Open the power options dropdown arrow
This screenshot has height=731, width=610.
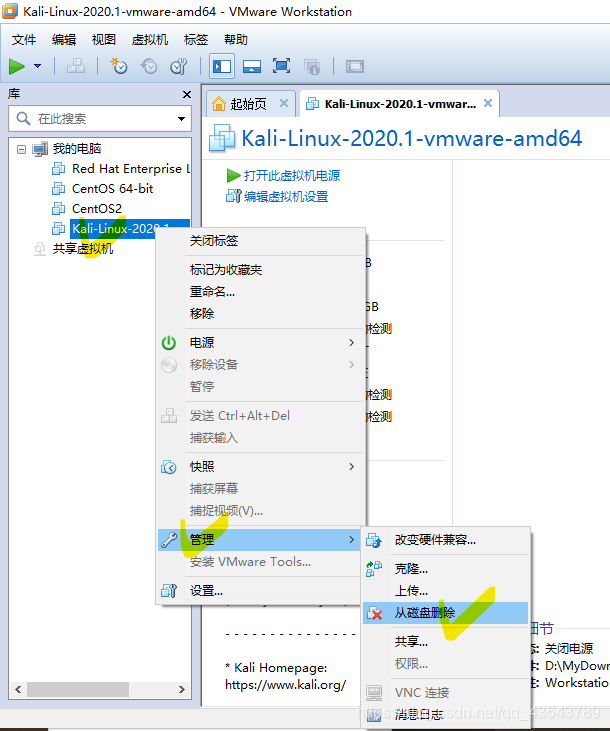click(x=38, y=66)
